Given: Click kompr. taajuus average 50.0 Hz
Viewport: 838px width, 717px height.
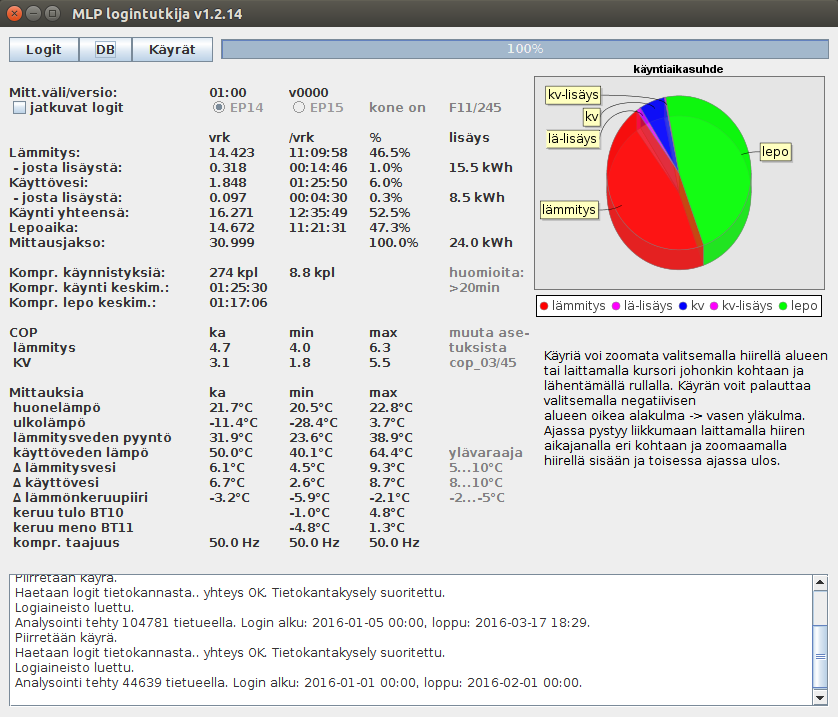Looking at the screenshot, I should click(234, 542).
